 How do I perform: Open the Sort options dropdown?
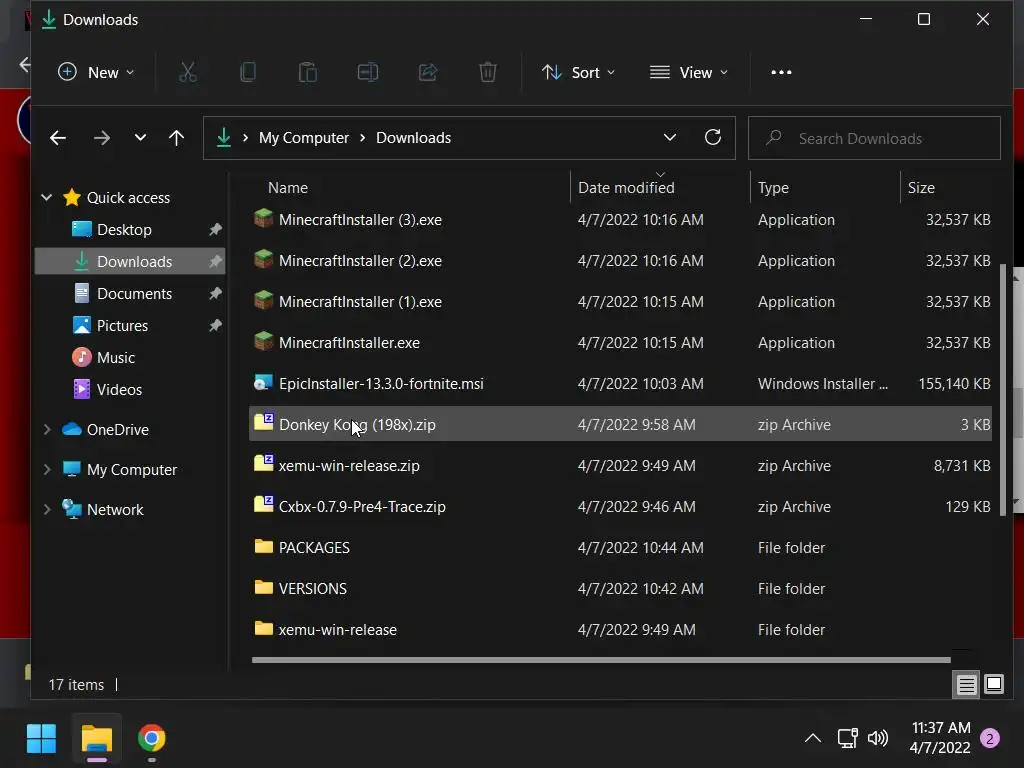578,72
